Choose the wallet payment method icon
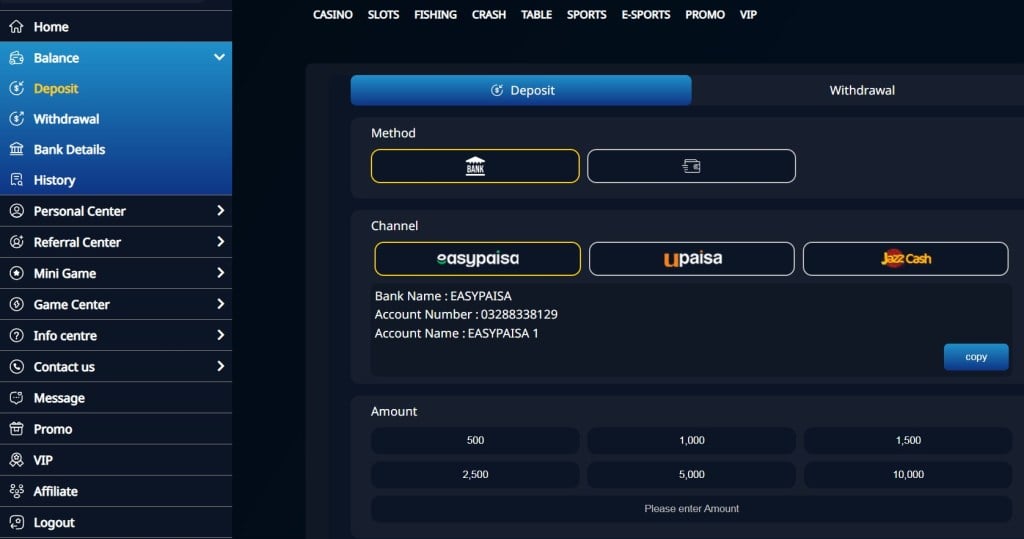This screenshot has width=1024, height=539. [x=691, y=166]
